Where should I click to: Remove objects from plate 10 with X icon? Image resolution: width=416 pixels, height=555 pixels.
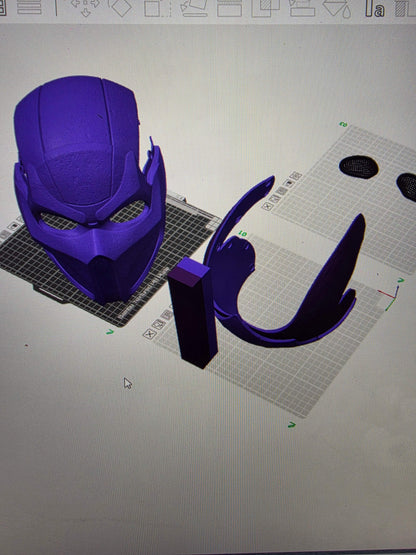pyautogui.click(x=149, y=333)
